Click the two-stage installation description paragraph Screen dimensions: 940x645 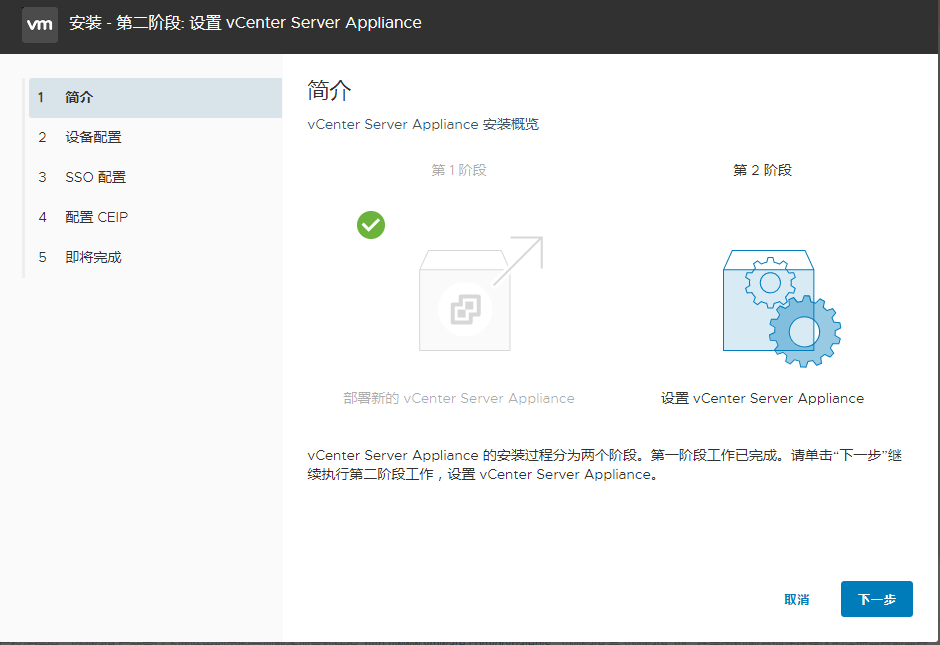[x=604, y=465]
